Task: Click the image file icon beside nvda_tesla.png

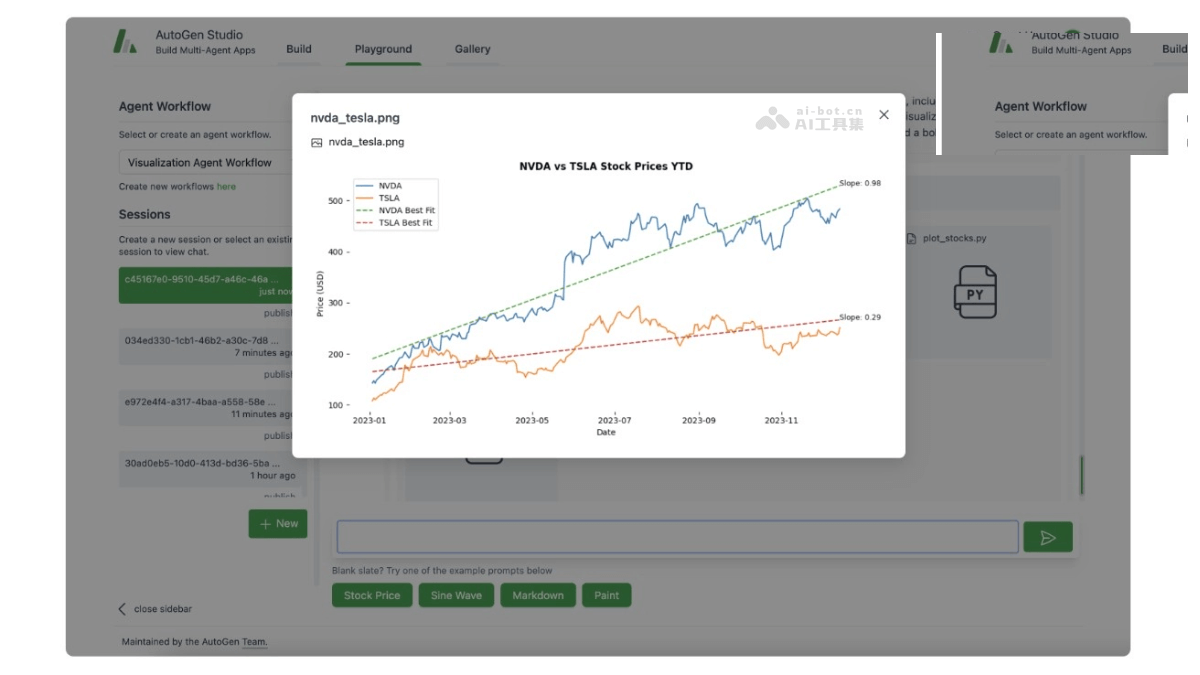Action: [x=317, y=143]
